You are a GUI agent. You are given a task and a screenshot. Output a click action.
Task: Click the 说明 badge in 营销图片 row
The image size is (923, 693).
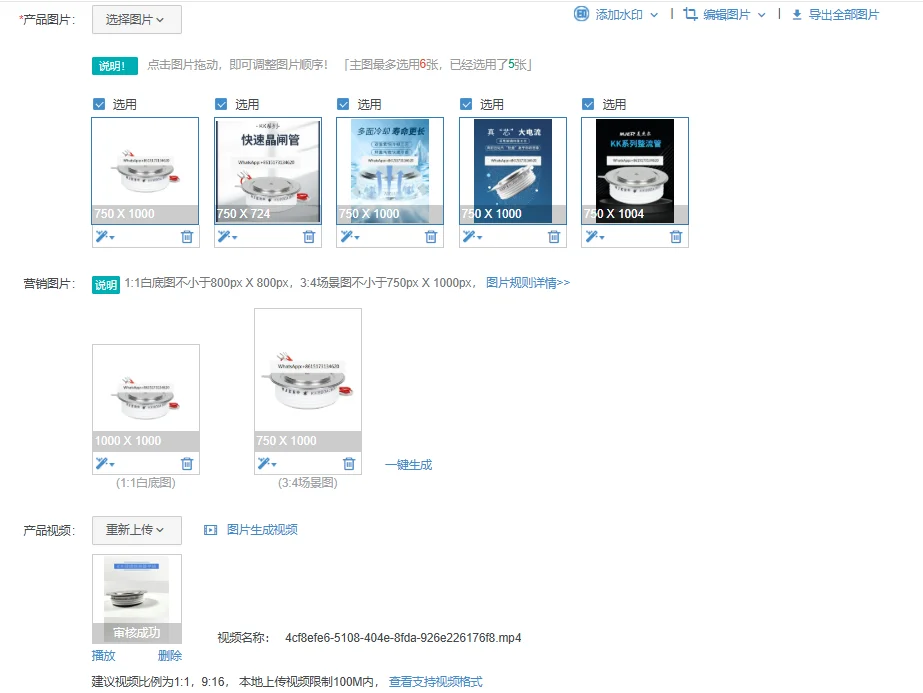106,284
